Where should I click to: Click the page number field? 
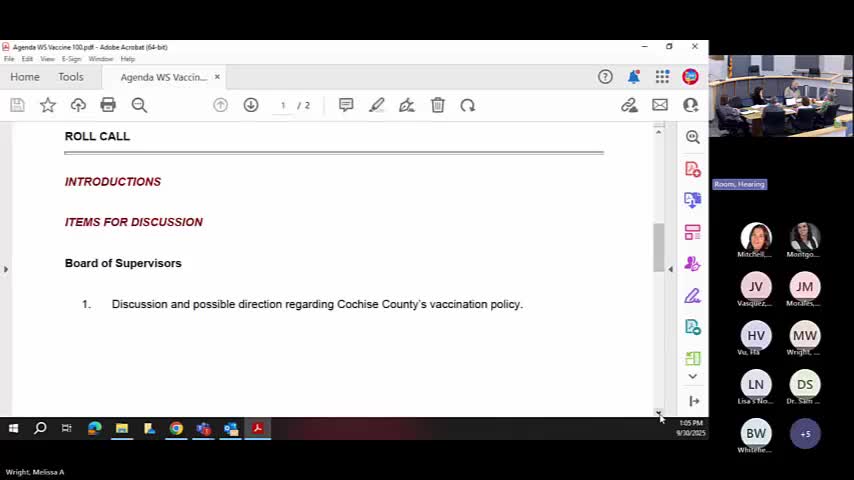coord(283,105)
